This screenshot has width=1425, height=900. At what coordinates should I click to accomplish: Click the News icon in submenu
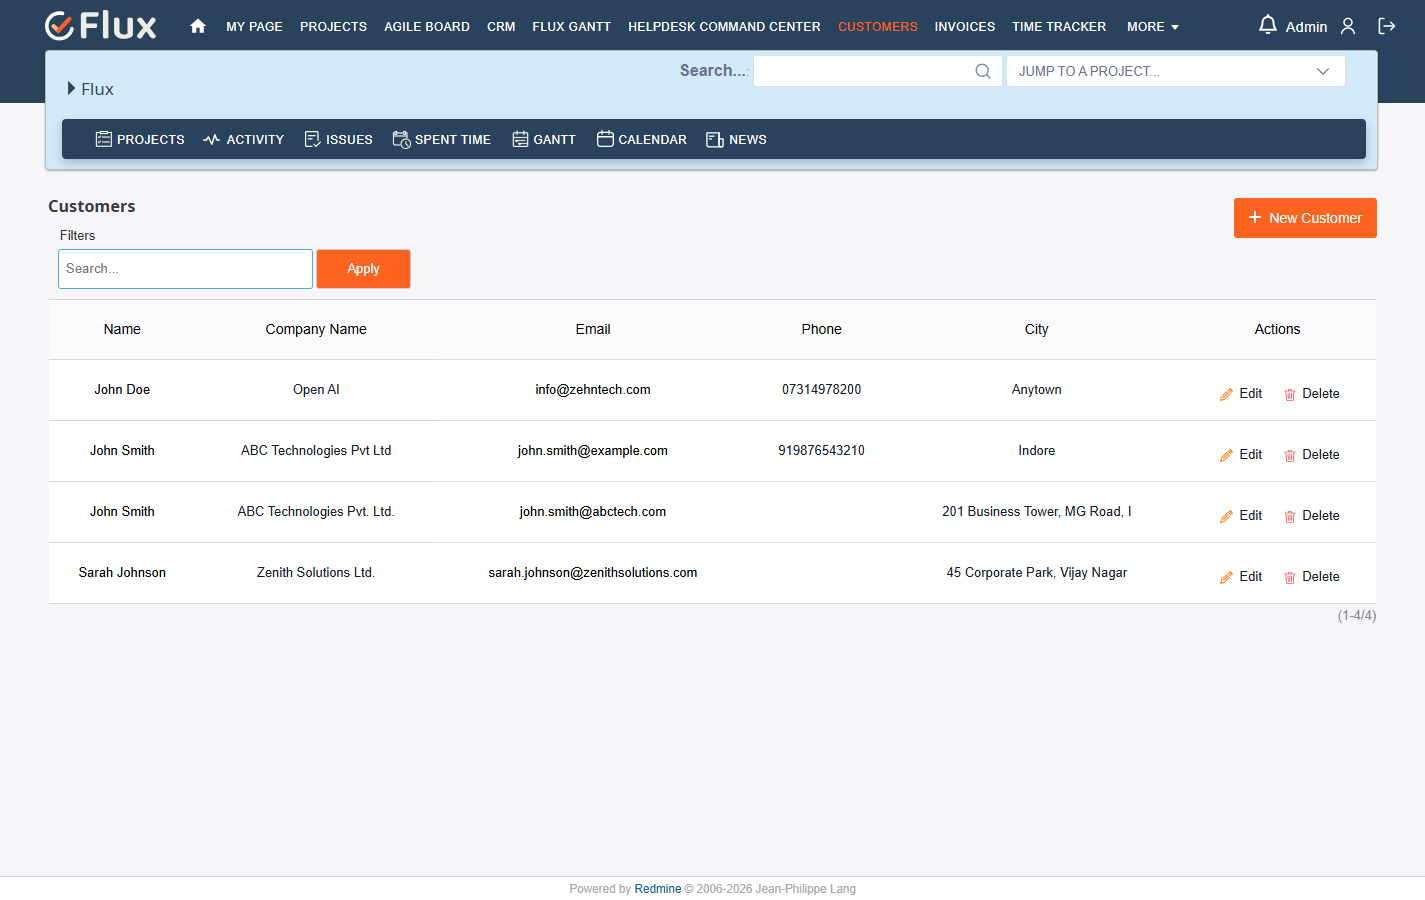click(x=715, y=139)
